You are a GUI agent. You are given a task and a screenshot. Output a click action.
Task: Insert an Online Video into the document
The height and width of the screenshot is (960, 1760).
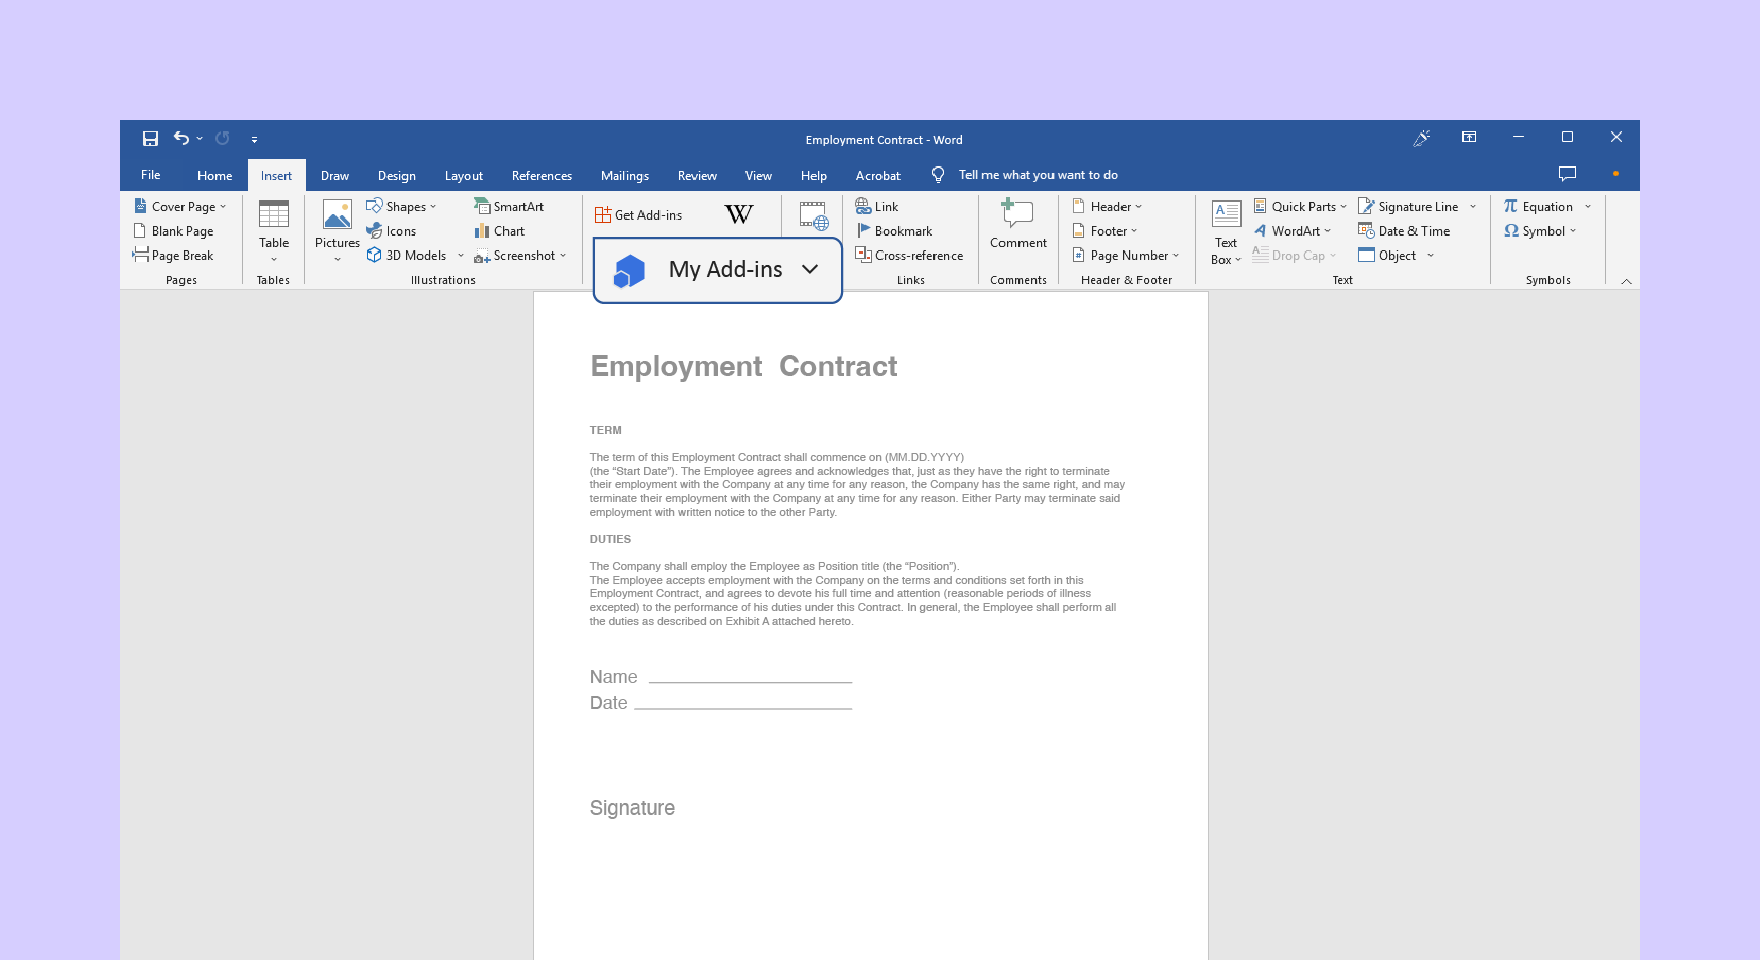[812, 215]
